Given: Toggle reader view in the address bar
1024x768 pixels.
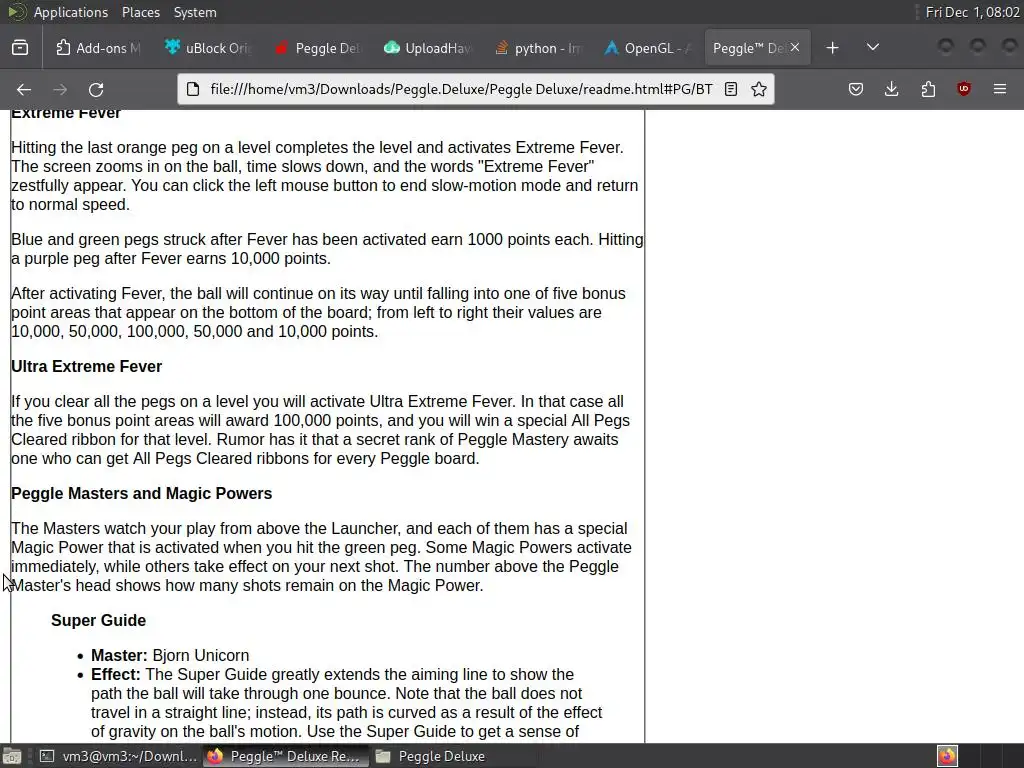Looking at the screenshot, I should coord(731,89).
